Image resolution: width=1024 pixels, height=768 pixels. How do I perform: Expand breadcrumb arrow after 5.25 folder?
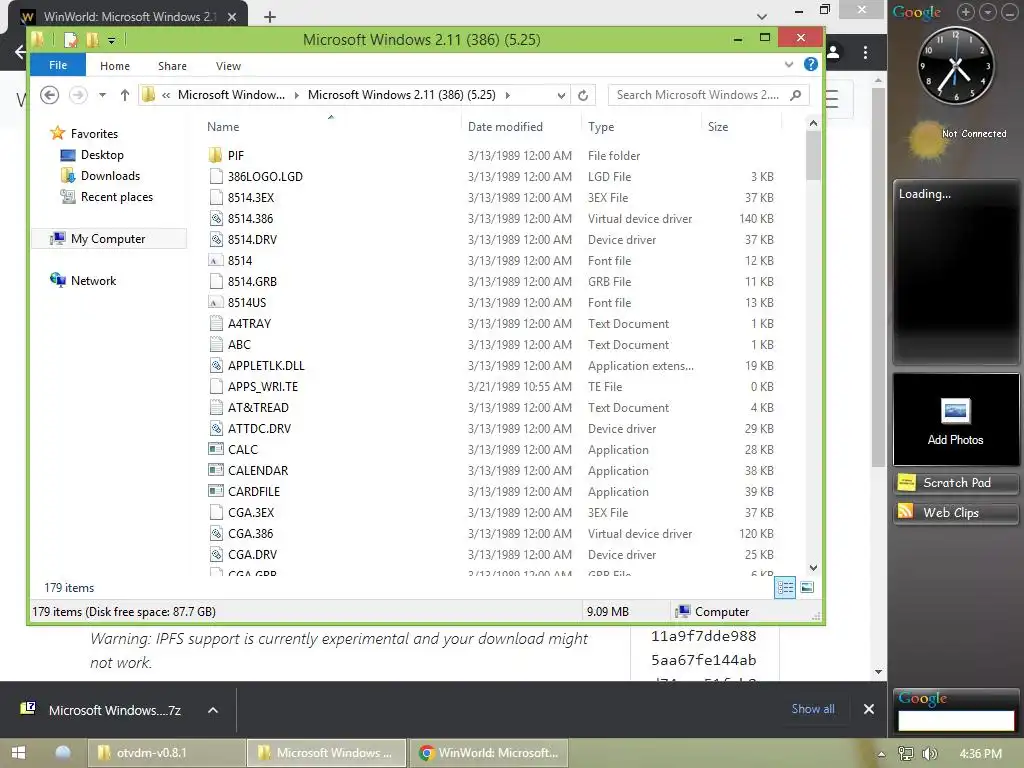click(x=507, y=95)
